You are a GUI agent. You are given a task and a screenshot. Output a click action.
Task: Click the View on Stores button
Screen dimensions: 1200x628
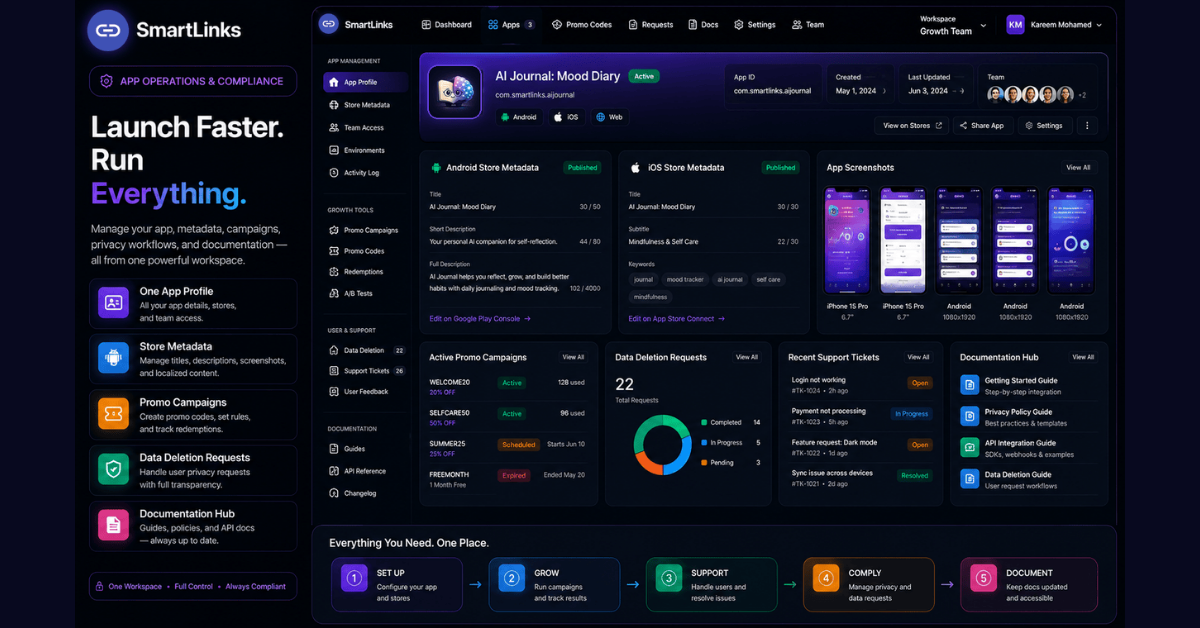pyautogui.click(x=910, y=126)
